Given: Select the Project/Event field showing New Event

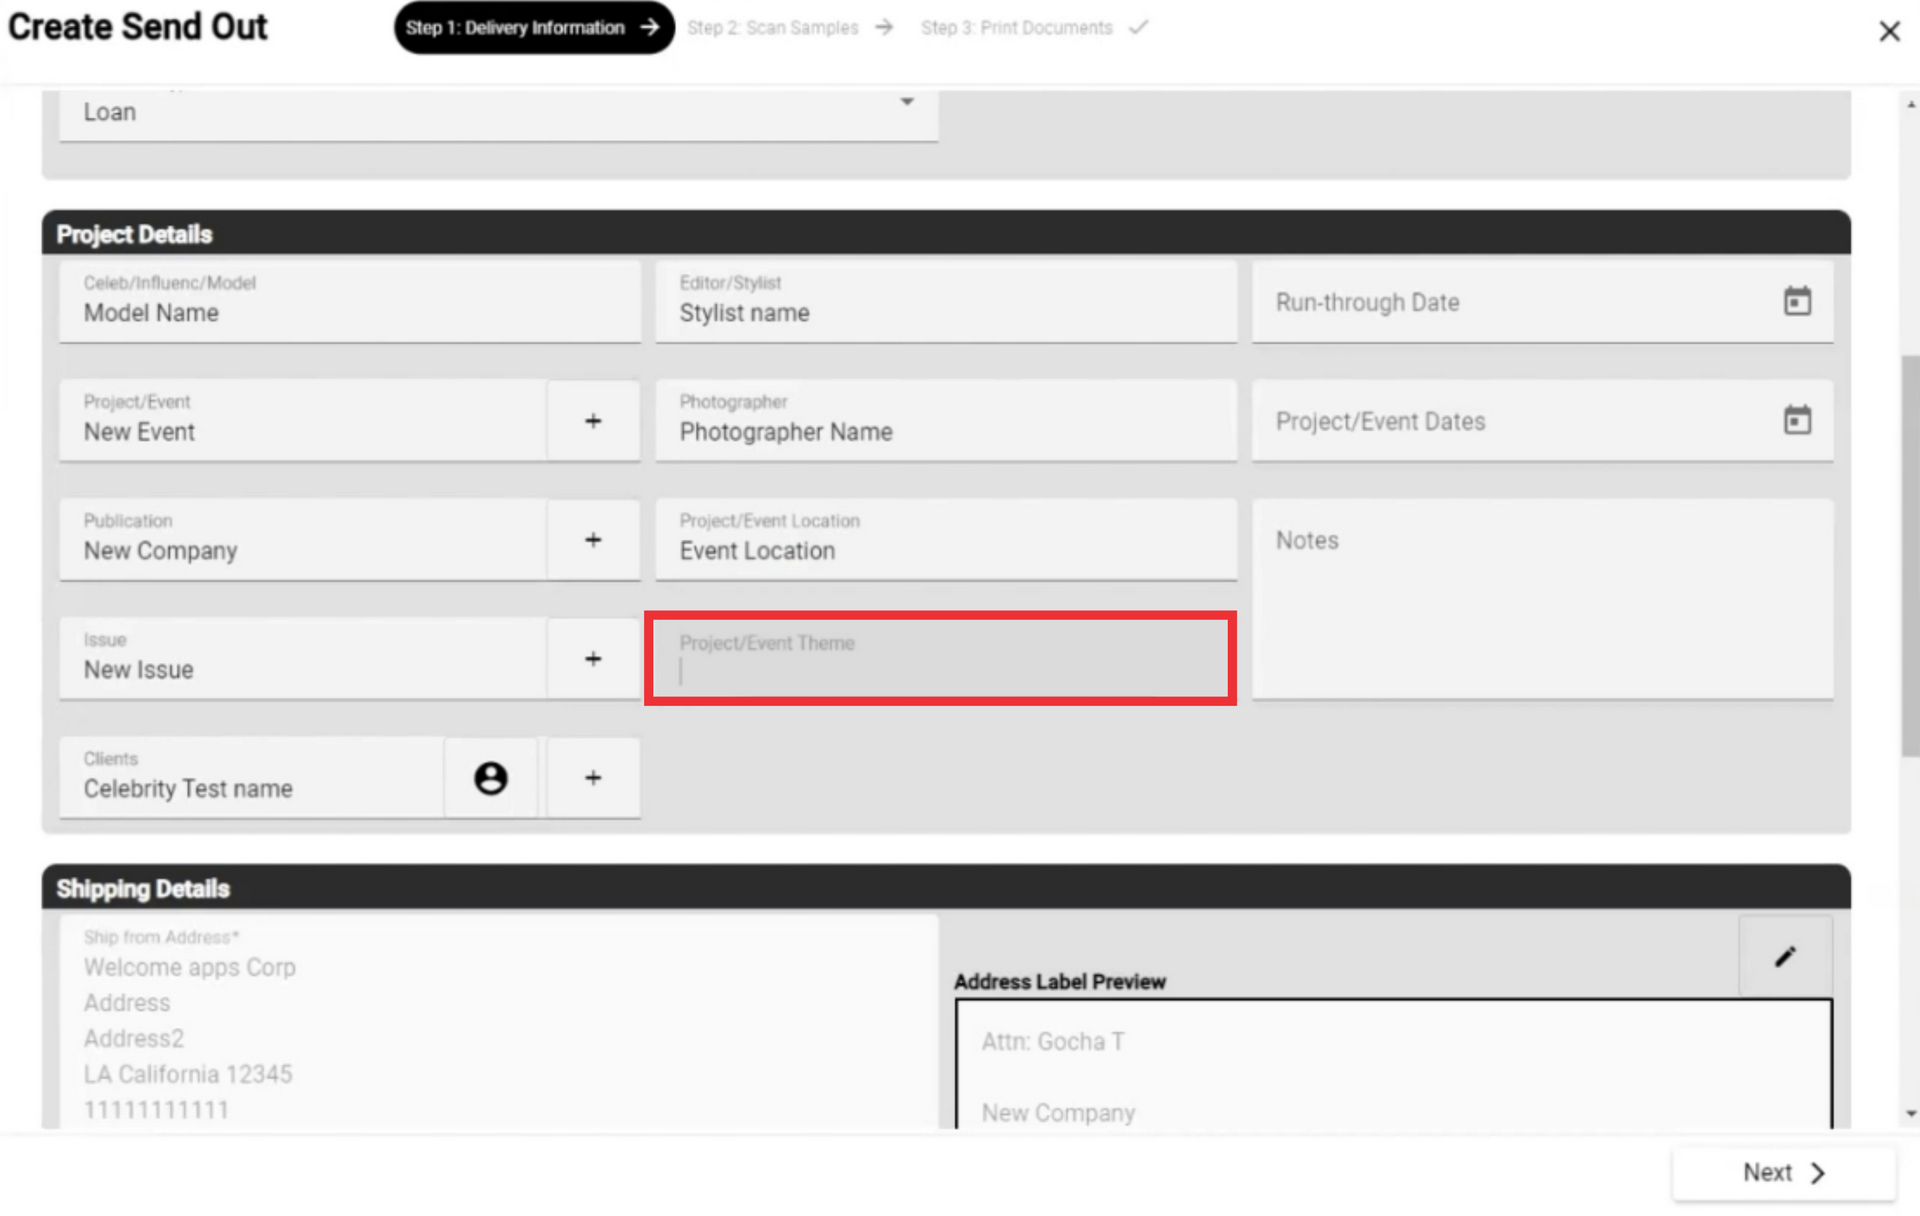Looking at the screenshot, I should (x=303, y=421).
